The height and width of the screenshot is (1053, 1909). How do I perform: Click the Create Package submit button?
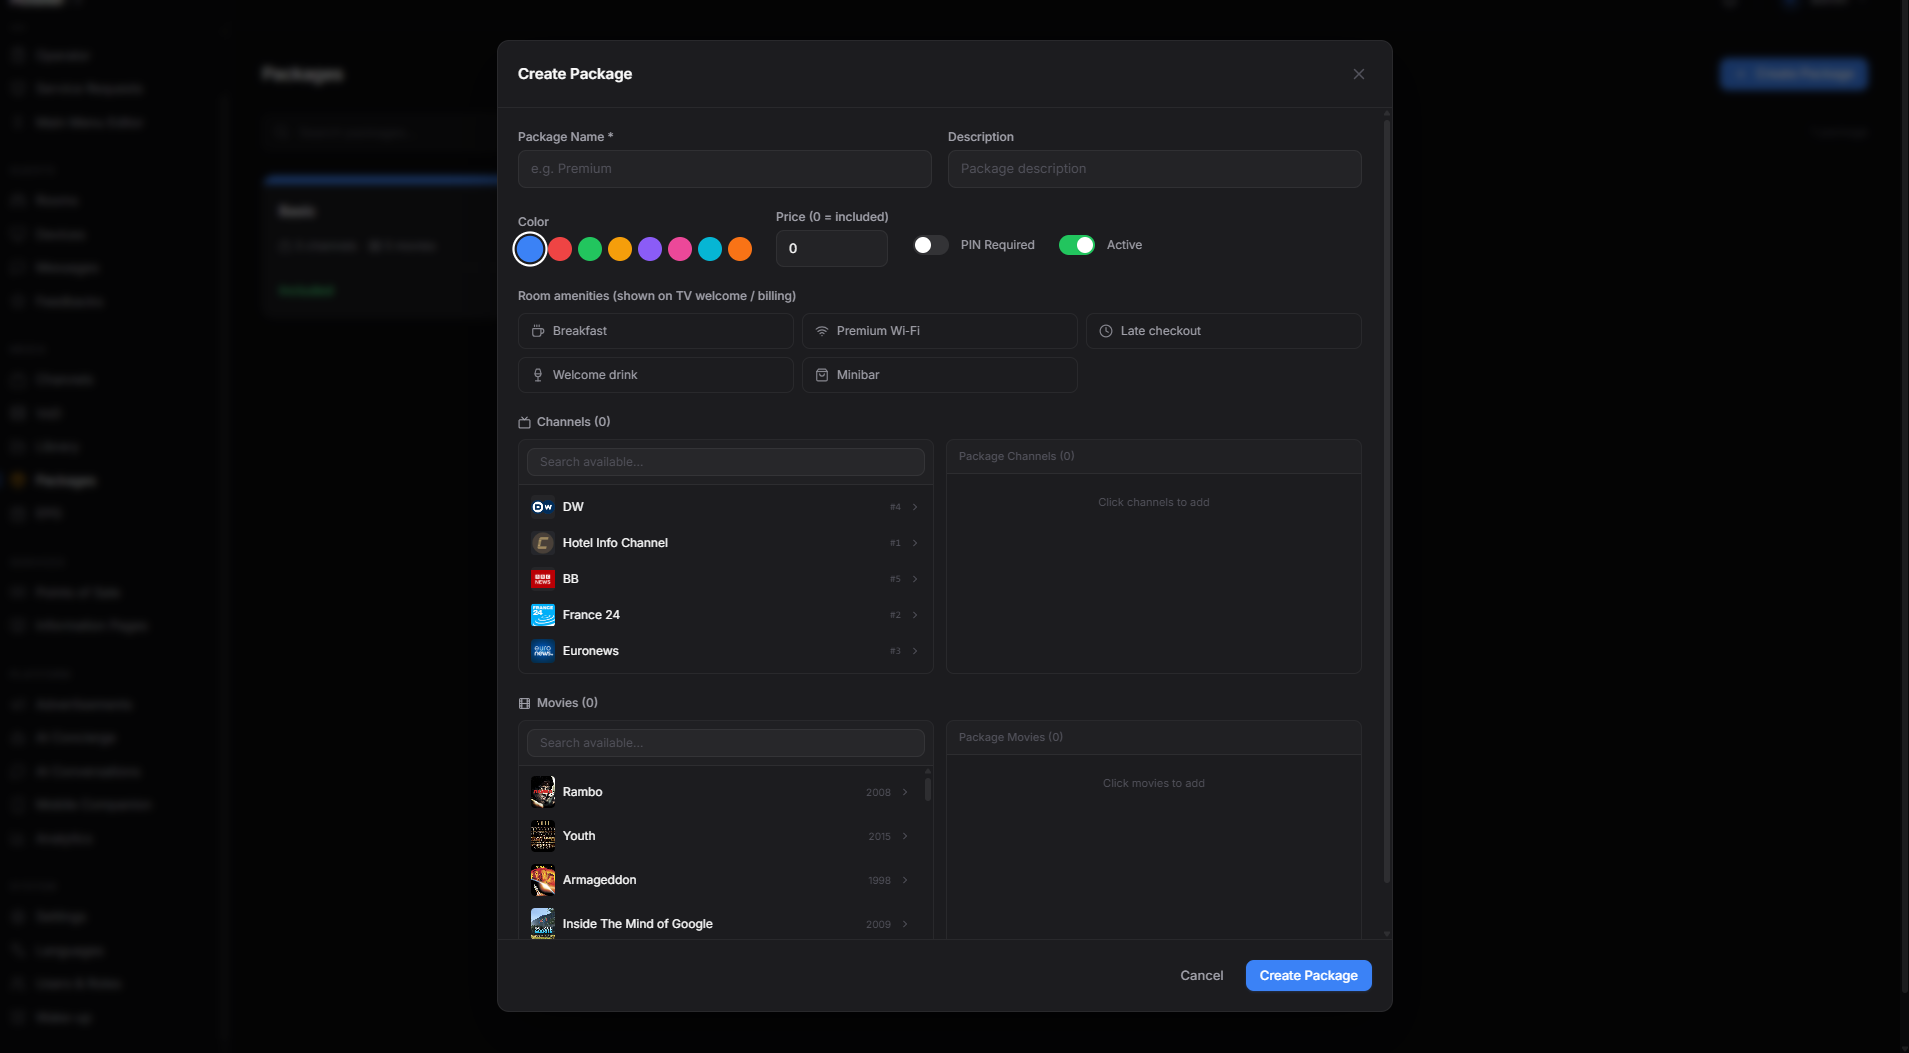coord(1308,976)
